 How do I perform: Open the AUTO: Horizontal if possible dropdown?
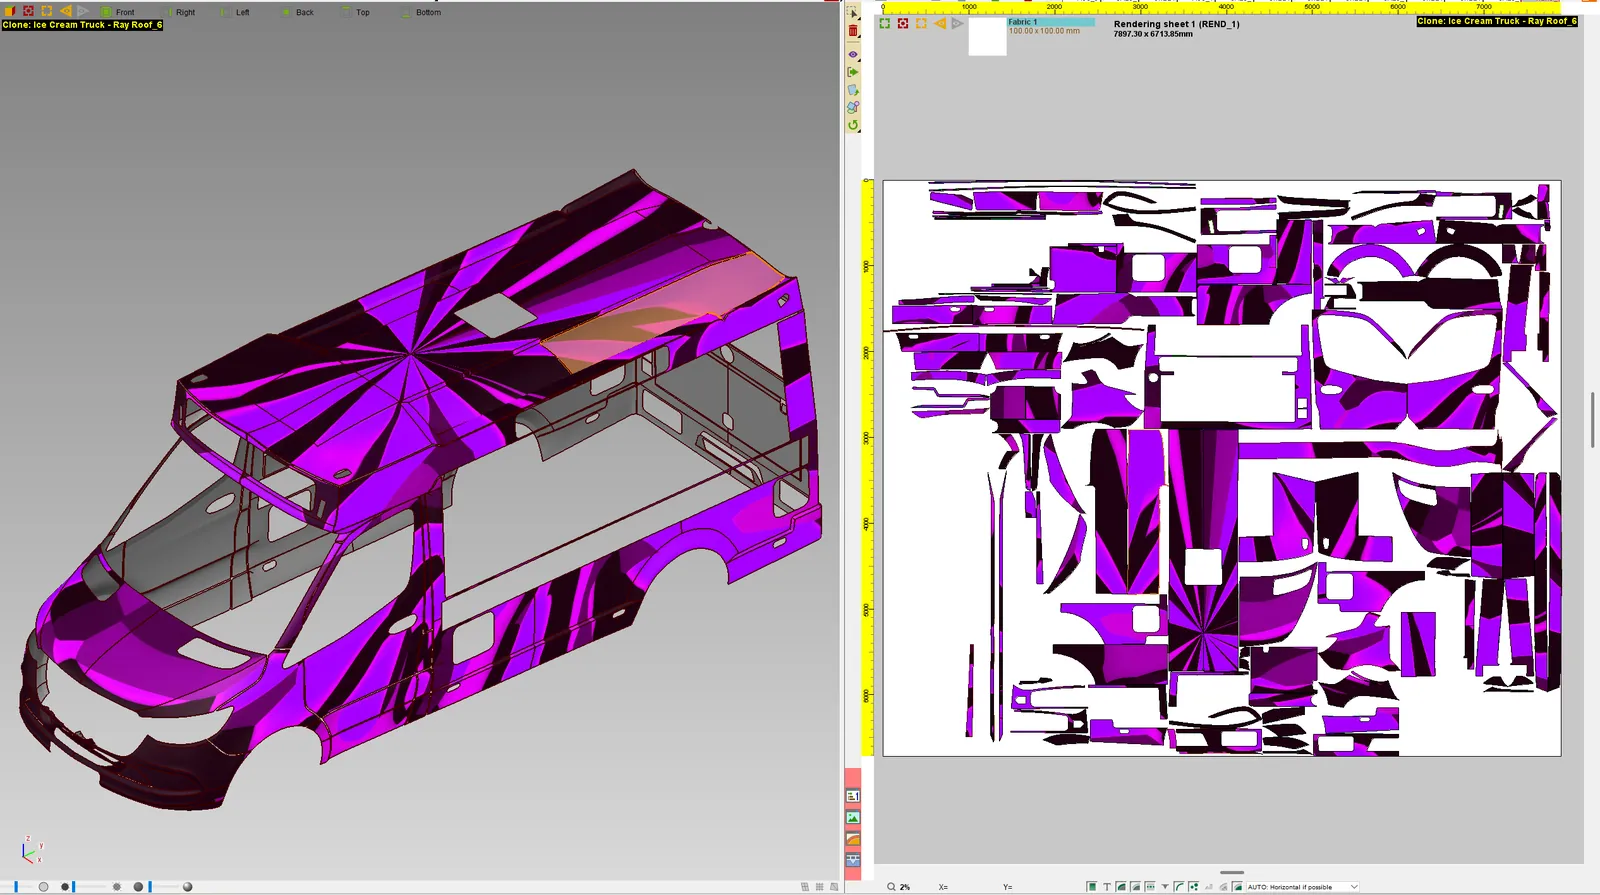point(1303,887)
